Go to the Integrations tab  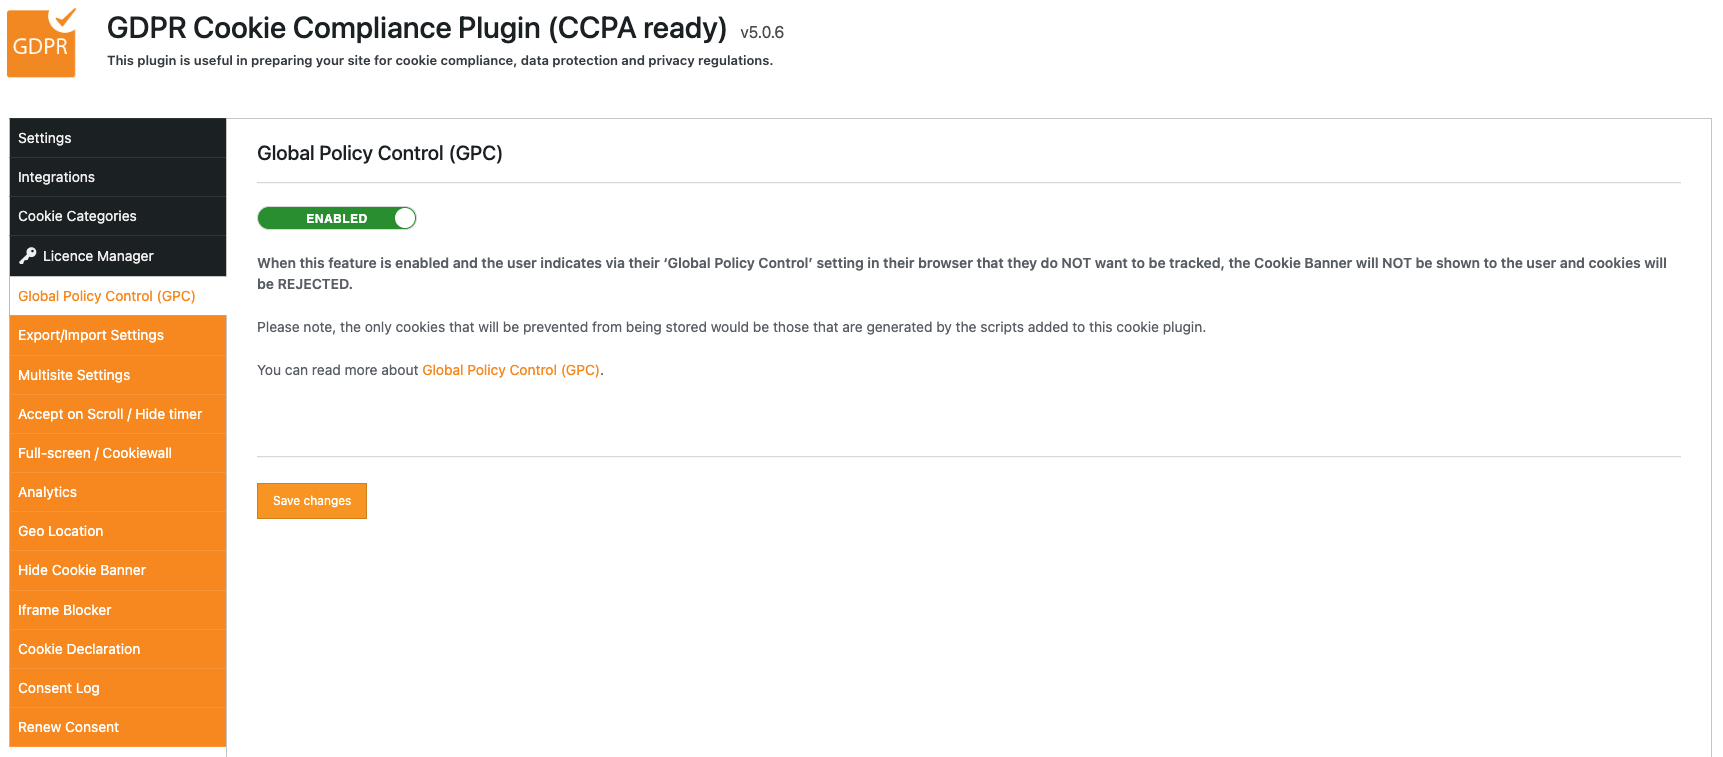coord(57,177)
